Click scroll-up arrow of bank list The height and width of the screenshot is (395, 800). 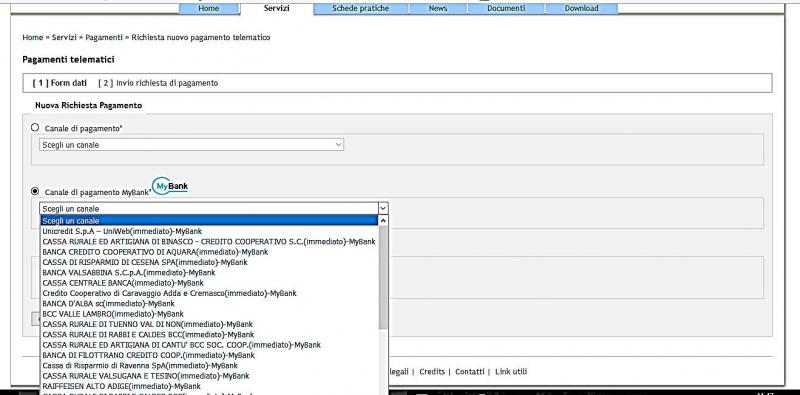[x=383, y=220]
